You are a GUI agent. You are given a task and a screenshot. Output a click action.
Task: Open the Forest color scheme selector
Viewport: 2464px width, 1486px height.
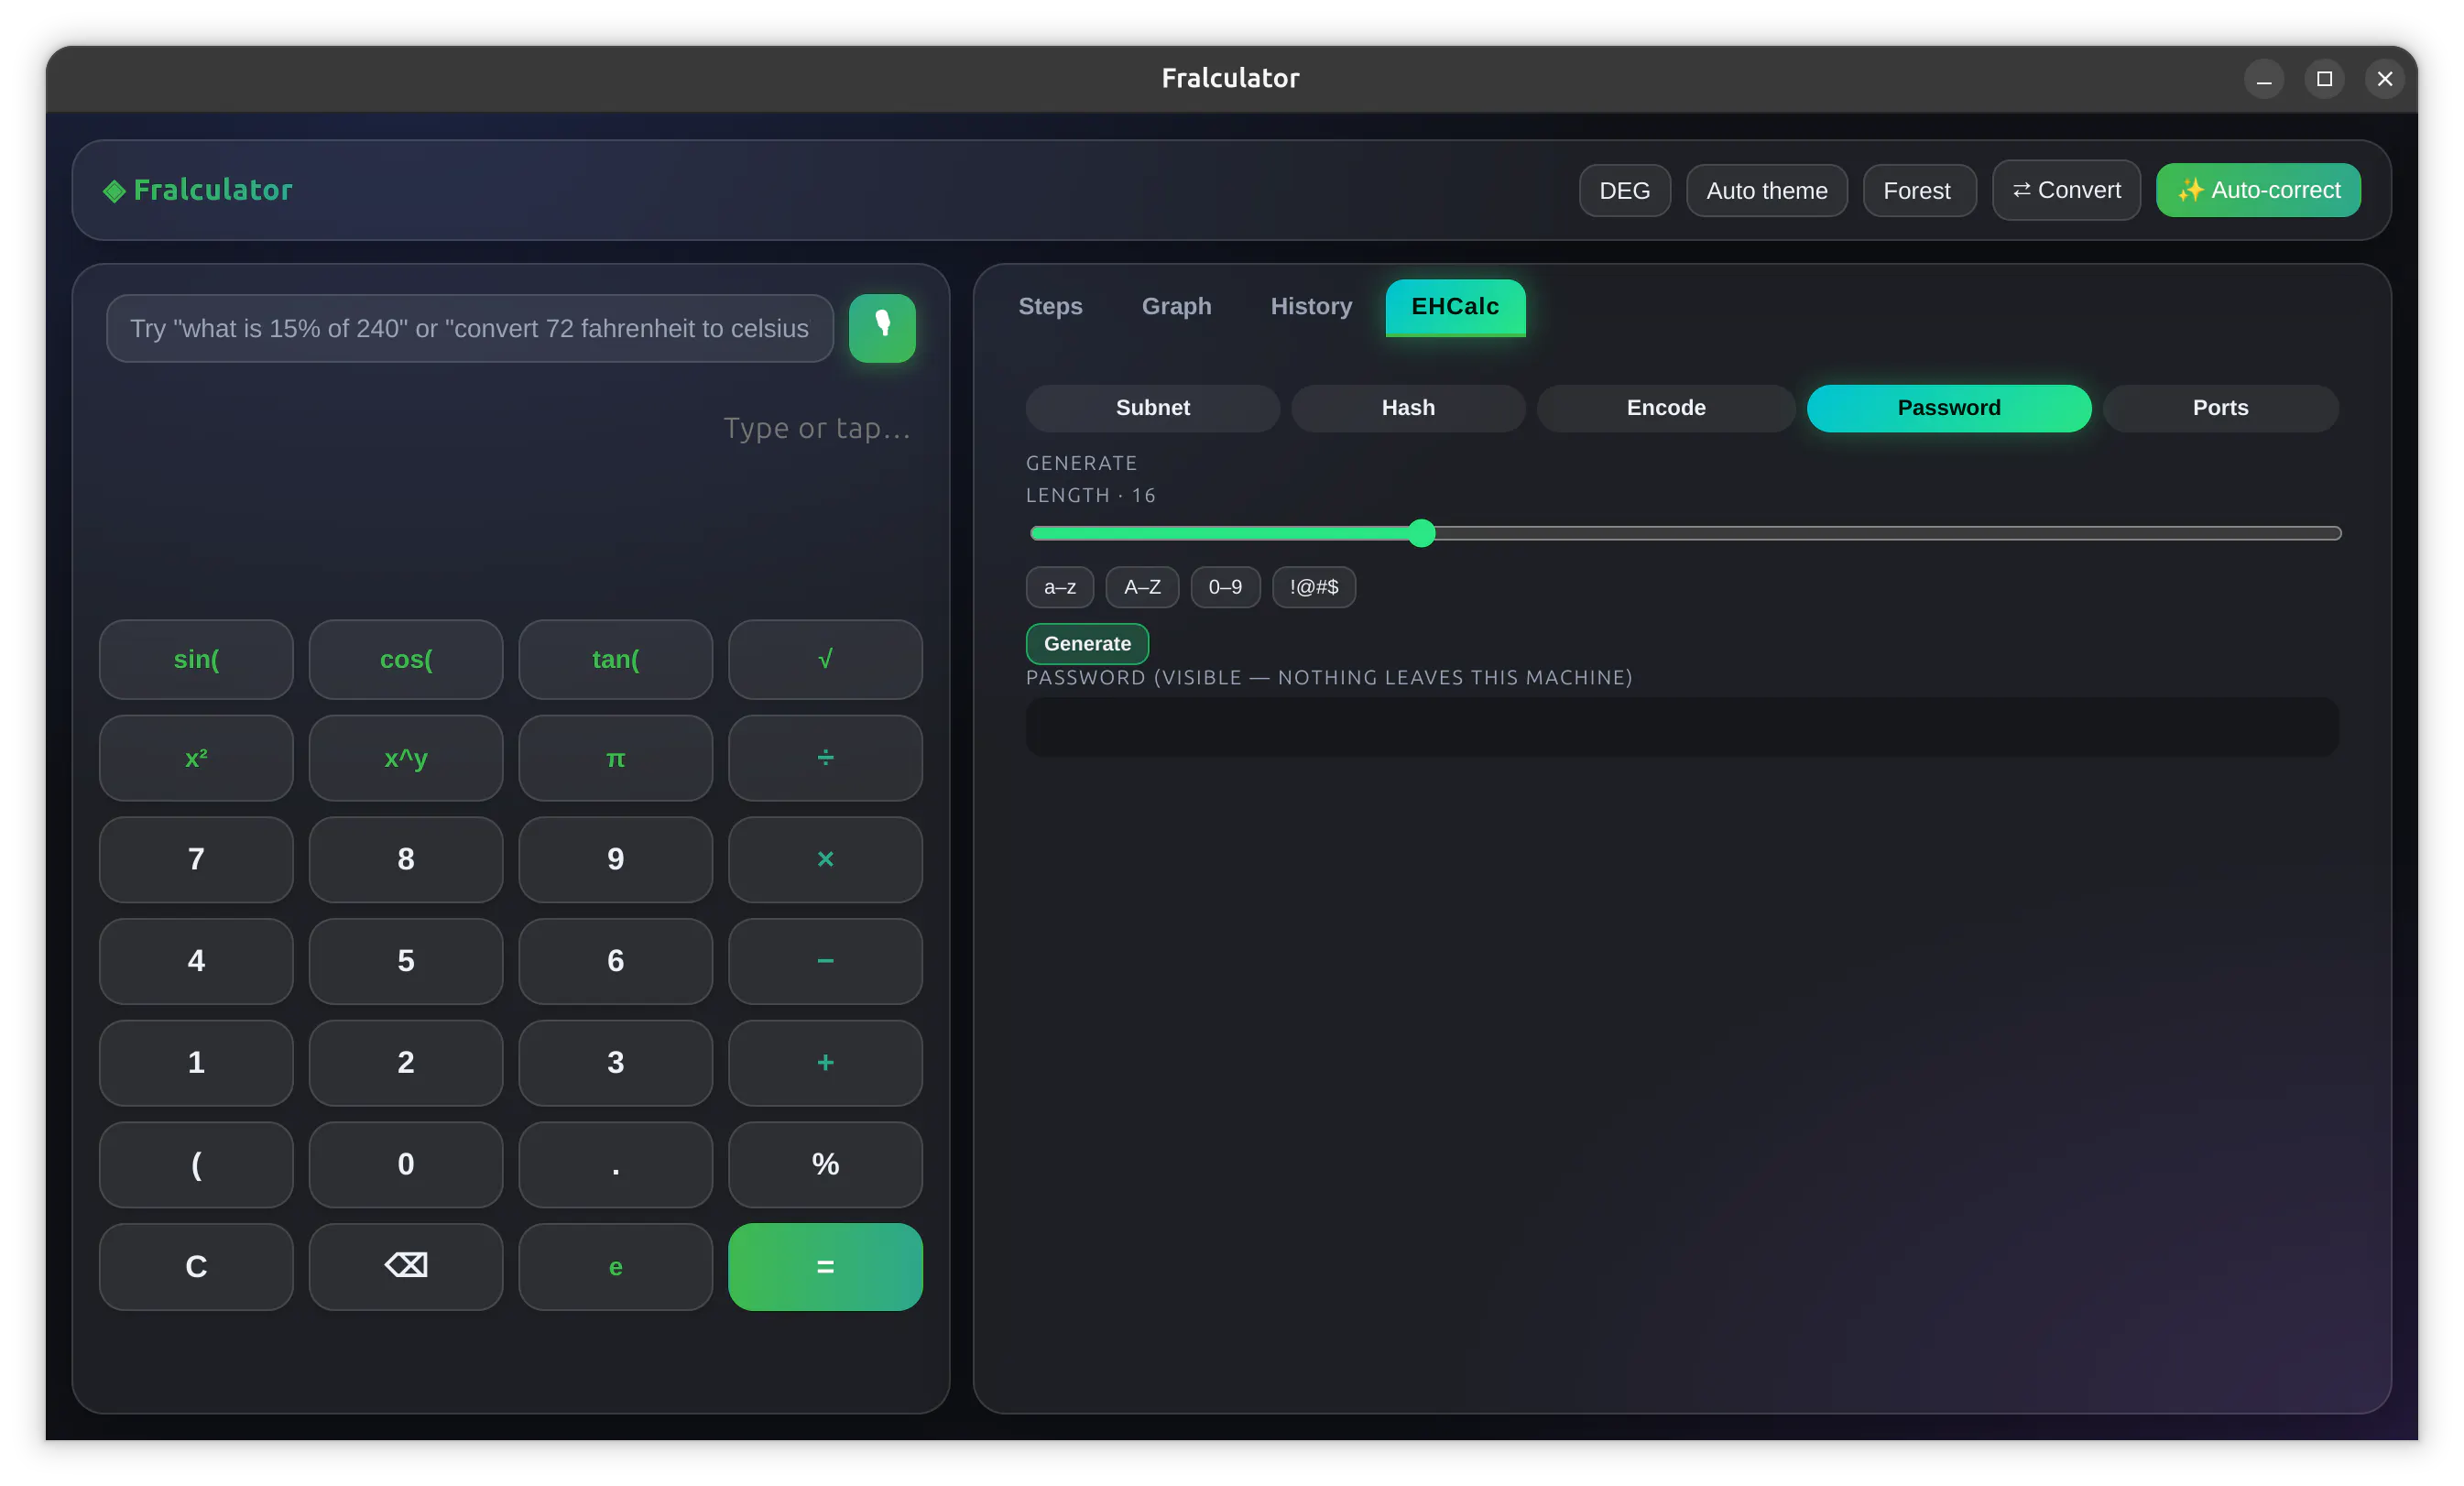click(1919, 190)
